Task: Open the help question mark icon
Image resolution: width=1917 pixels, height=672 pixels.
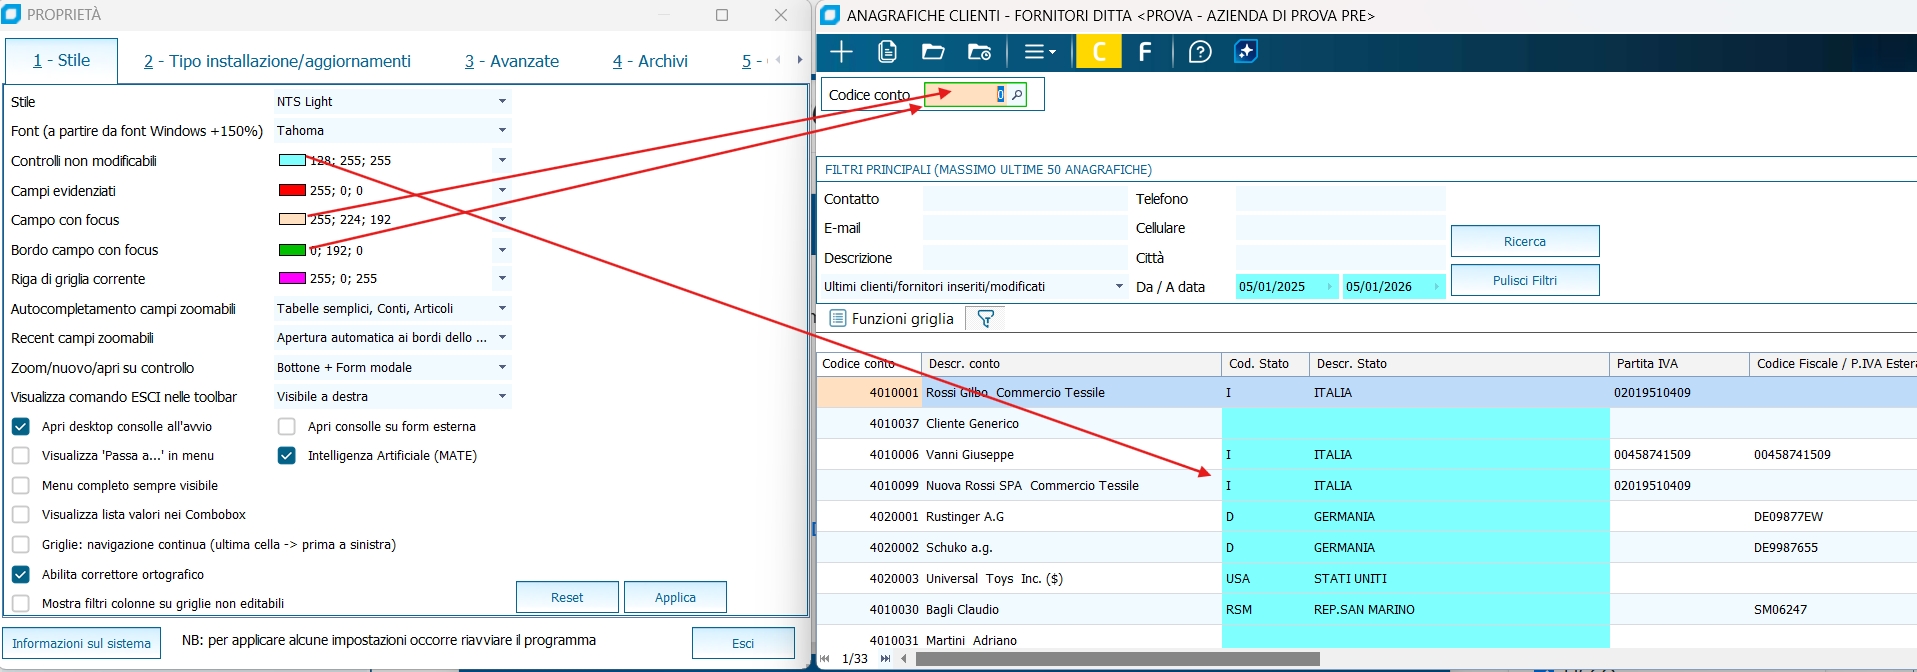Action: point(1199,52)
